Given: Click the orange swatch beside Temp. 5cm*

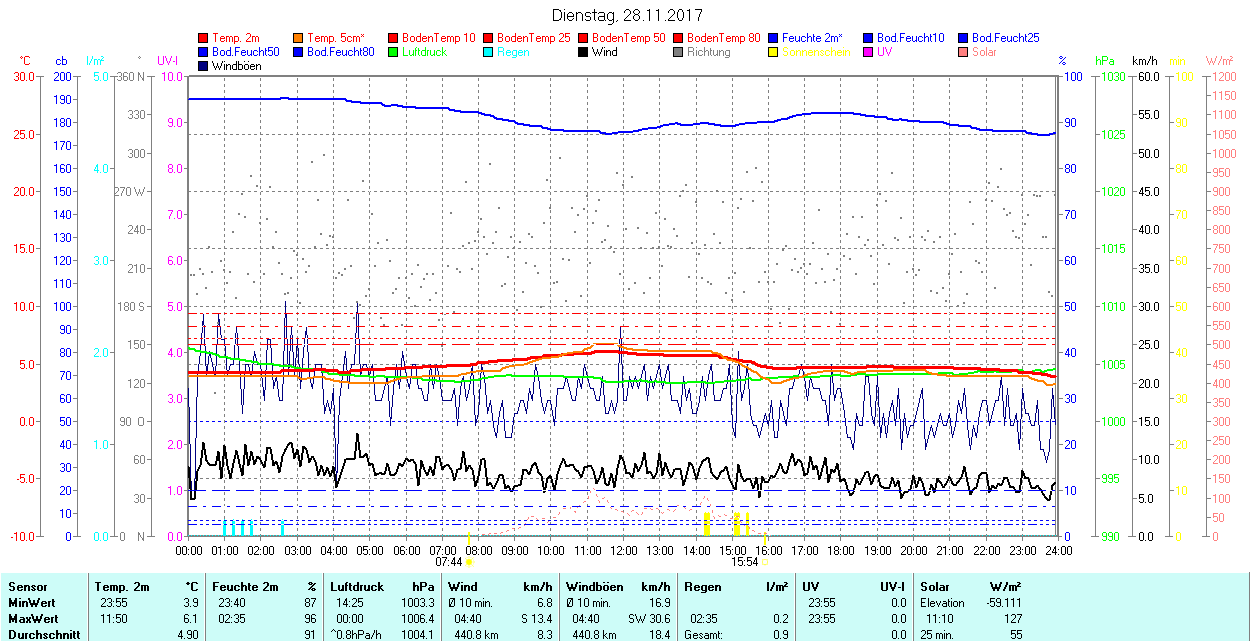Looking at the screenshot, I should pyautogui.click(x=299, y=38).
